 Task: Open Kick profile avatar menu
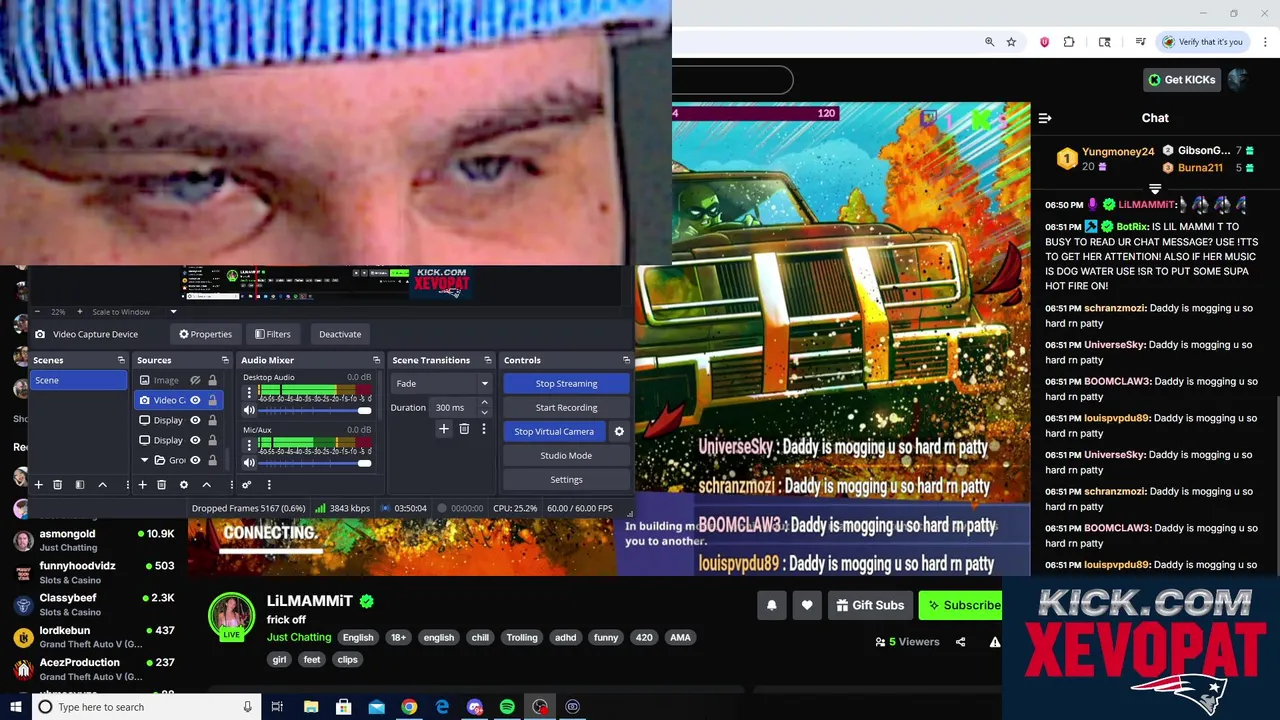(1239, 80)
